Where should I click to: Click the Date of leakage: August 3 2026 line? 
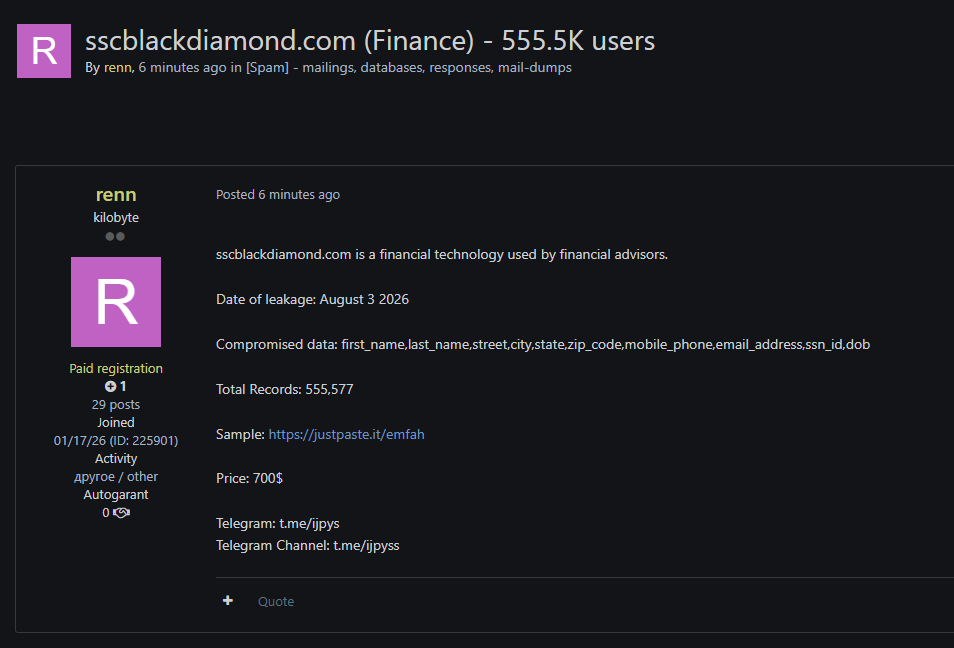(x=312, y=299)
